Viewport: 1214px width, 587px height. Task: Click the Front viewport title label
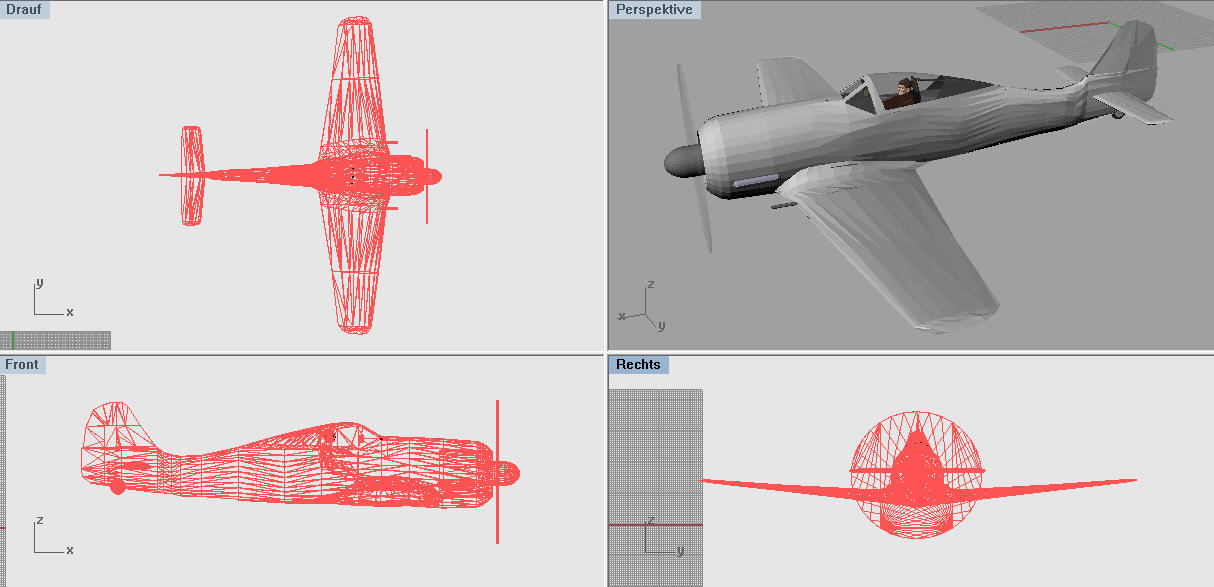(x=22, y=365)
